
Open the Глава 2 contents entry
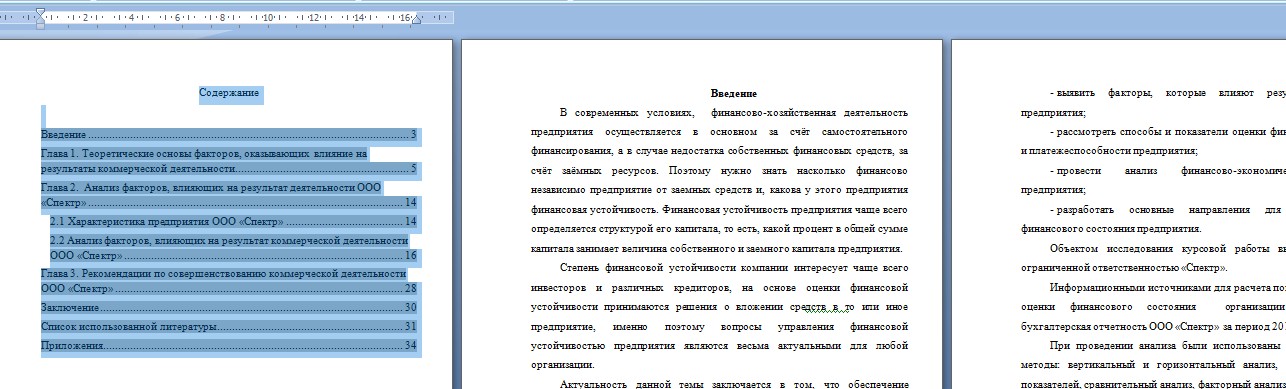pyautogui.click(x=229, y=194)
